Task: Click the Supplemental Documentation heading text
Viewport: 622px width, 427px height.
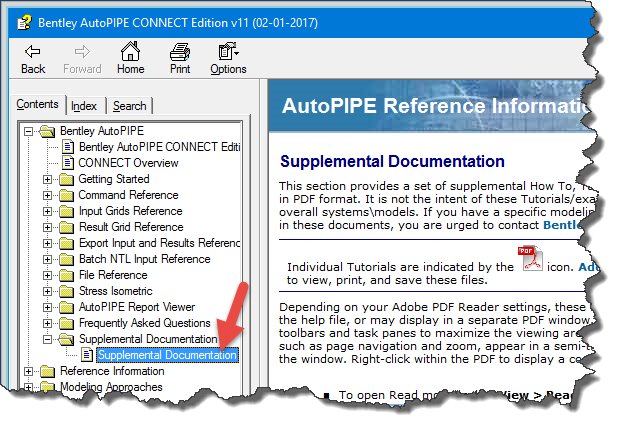Action: click(392, 162)
